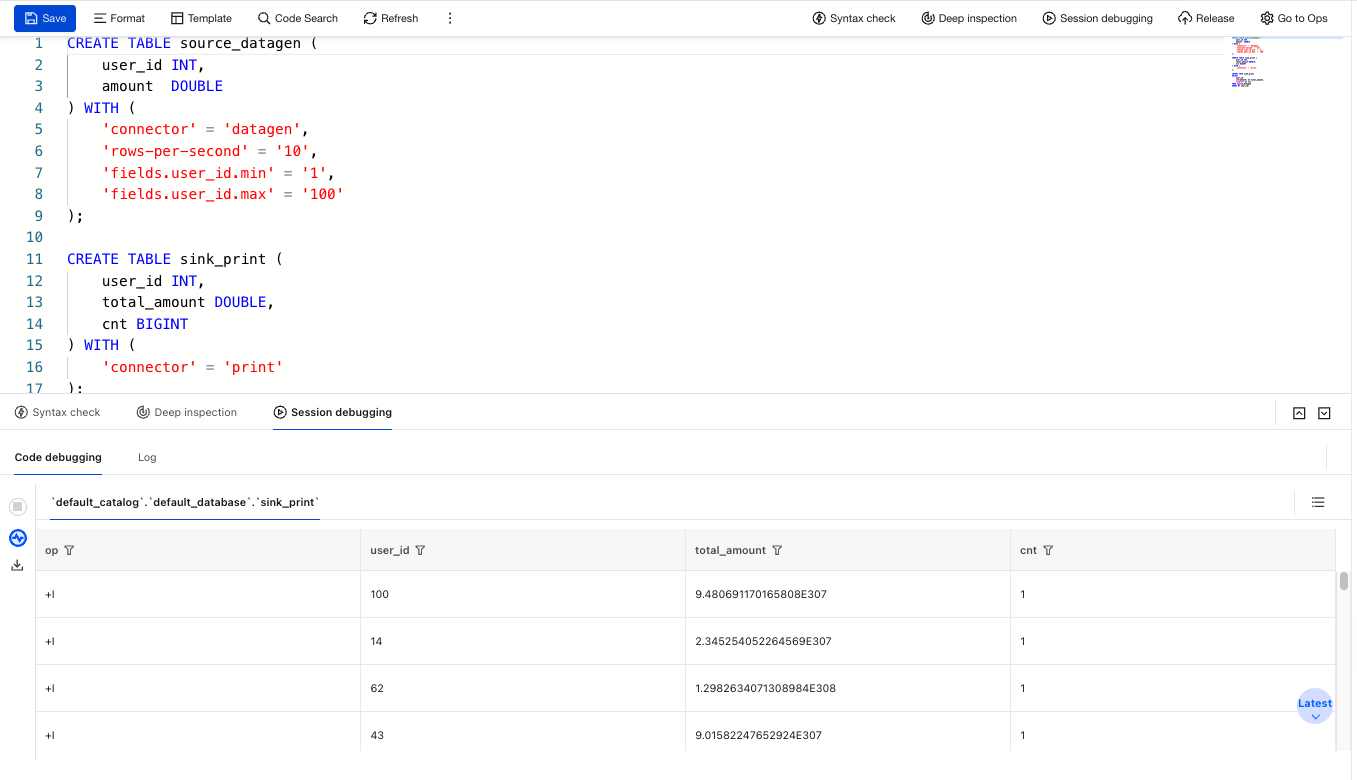
Task: Filter the total_amount column
Action: [777, 550]
